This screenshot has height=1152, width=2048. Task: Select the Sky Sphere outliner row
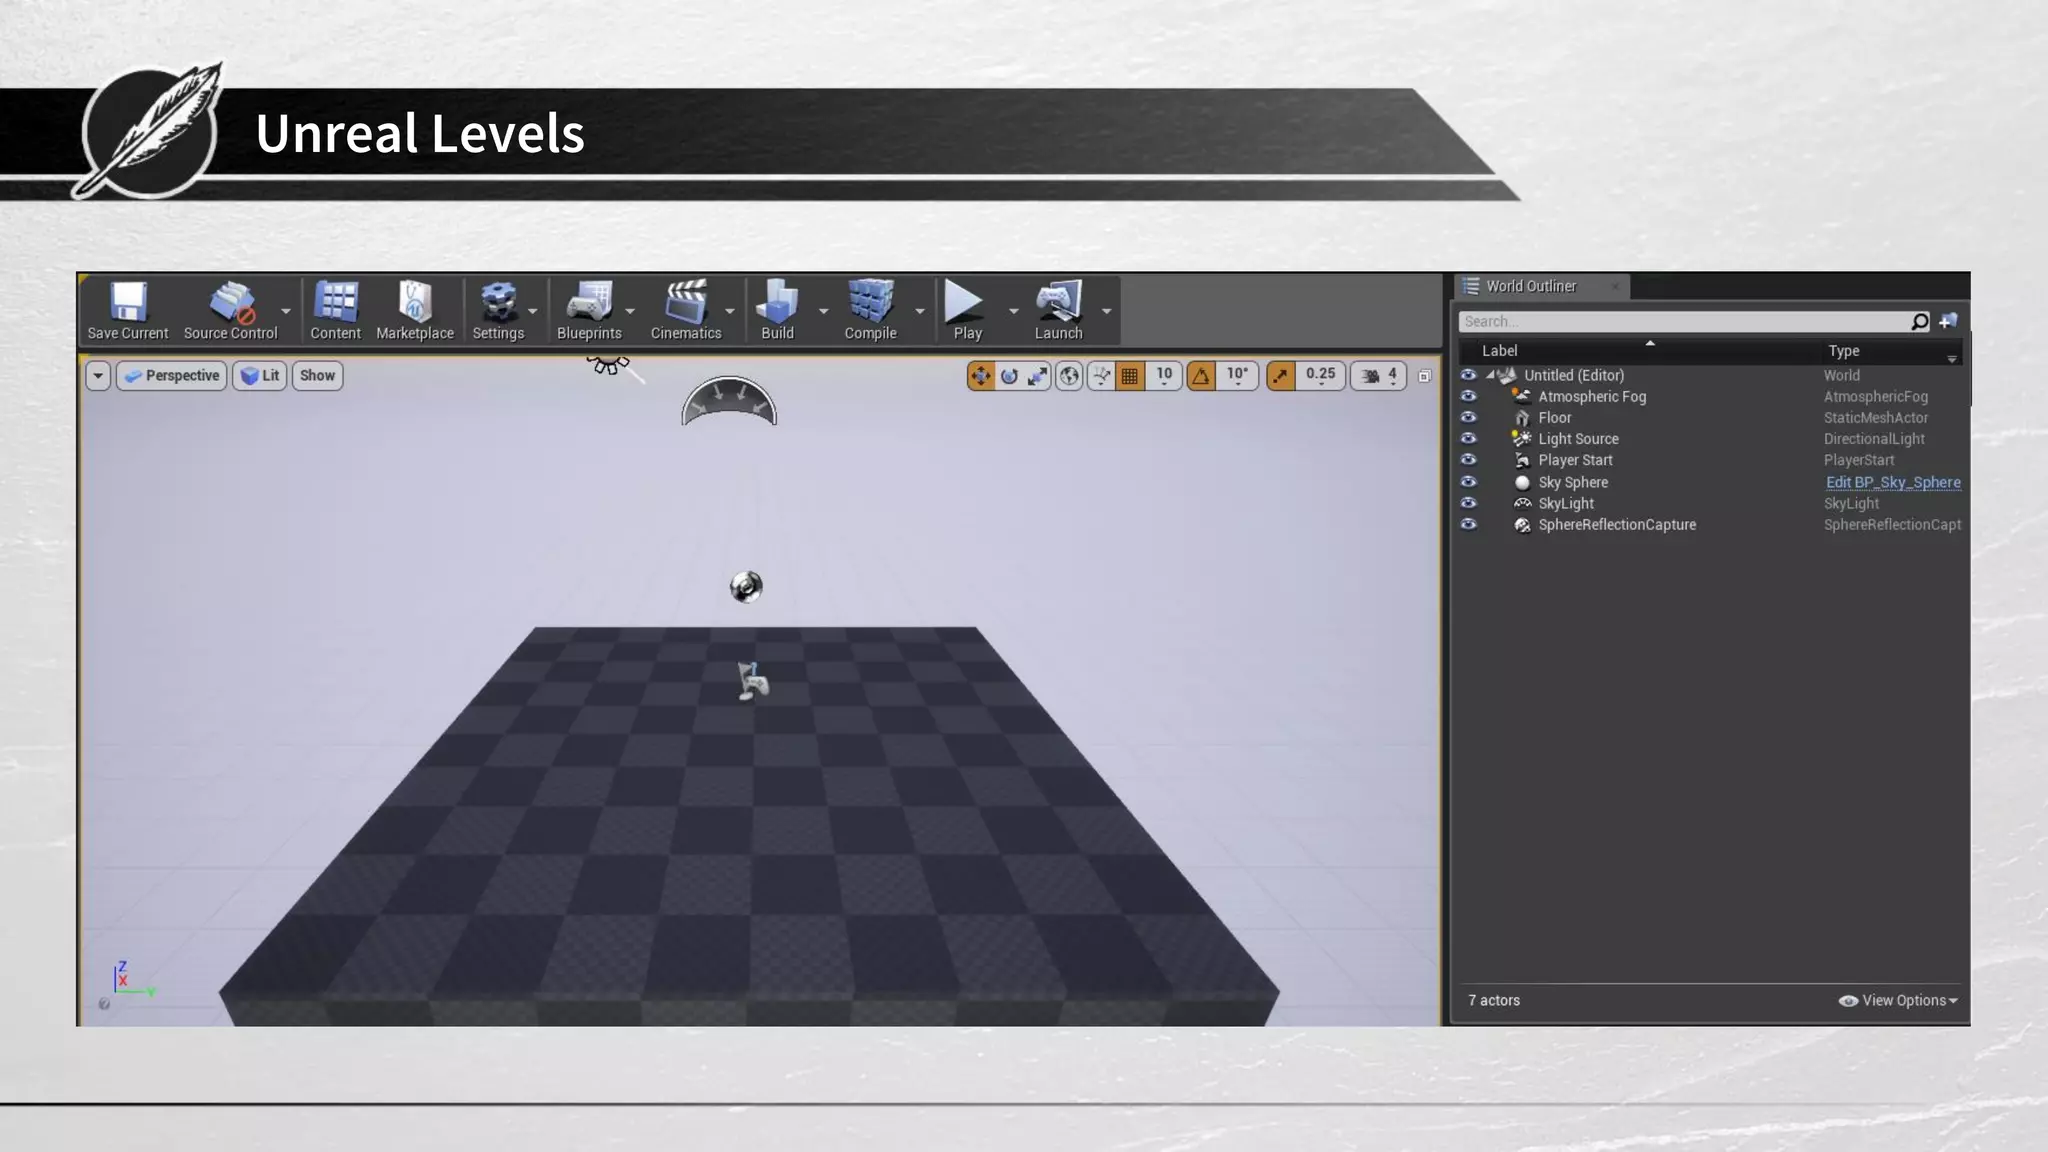pos(1710,481)
